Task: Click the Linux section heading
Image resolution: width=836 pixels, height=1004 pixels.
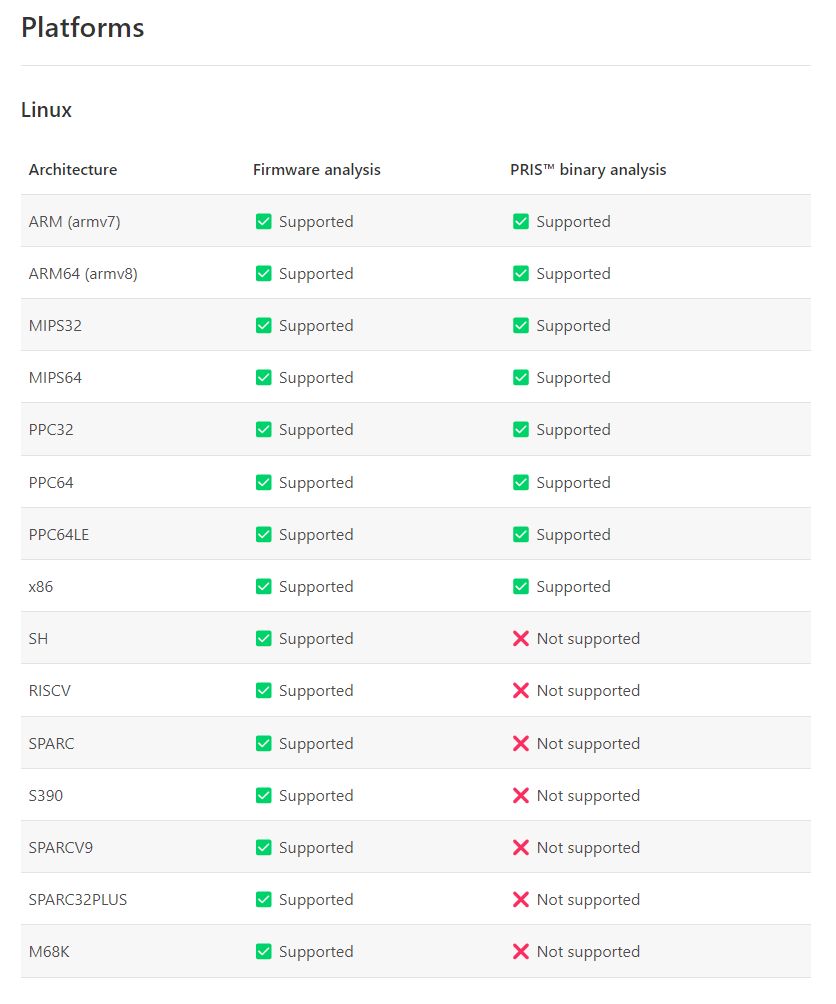Action: click(46, 109)
